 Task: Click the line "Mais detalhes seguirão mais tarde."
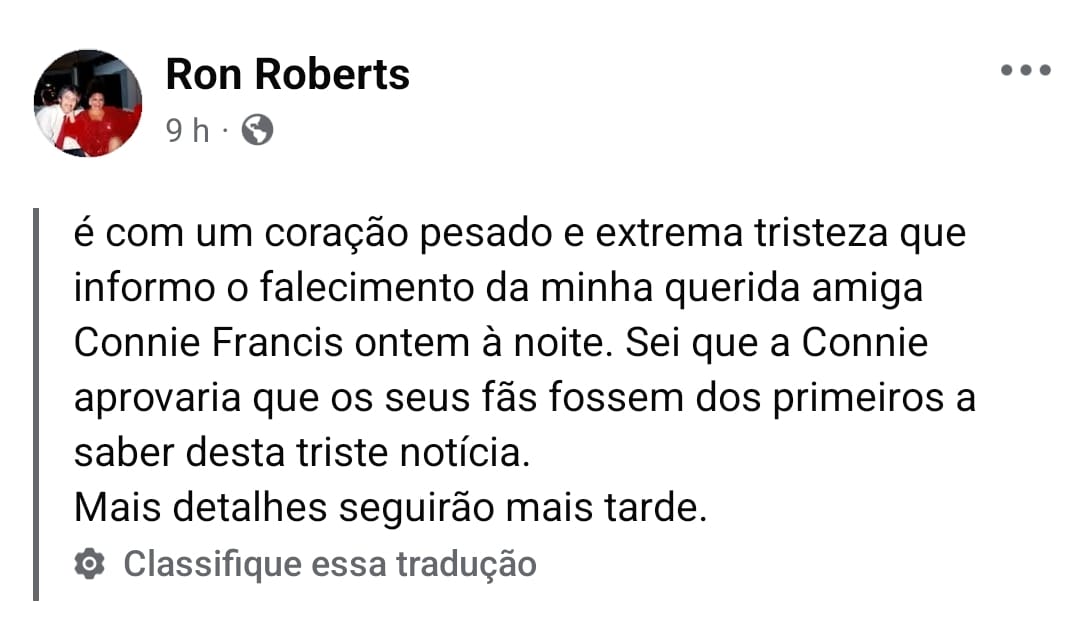tap(391, 508)
